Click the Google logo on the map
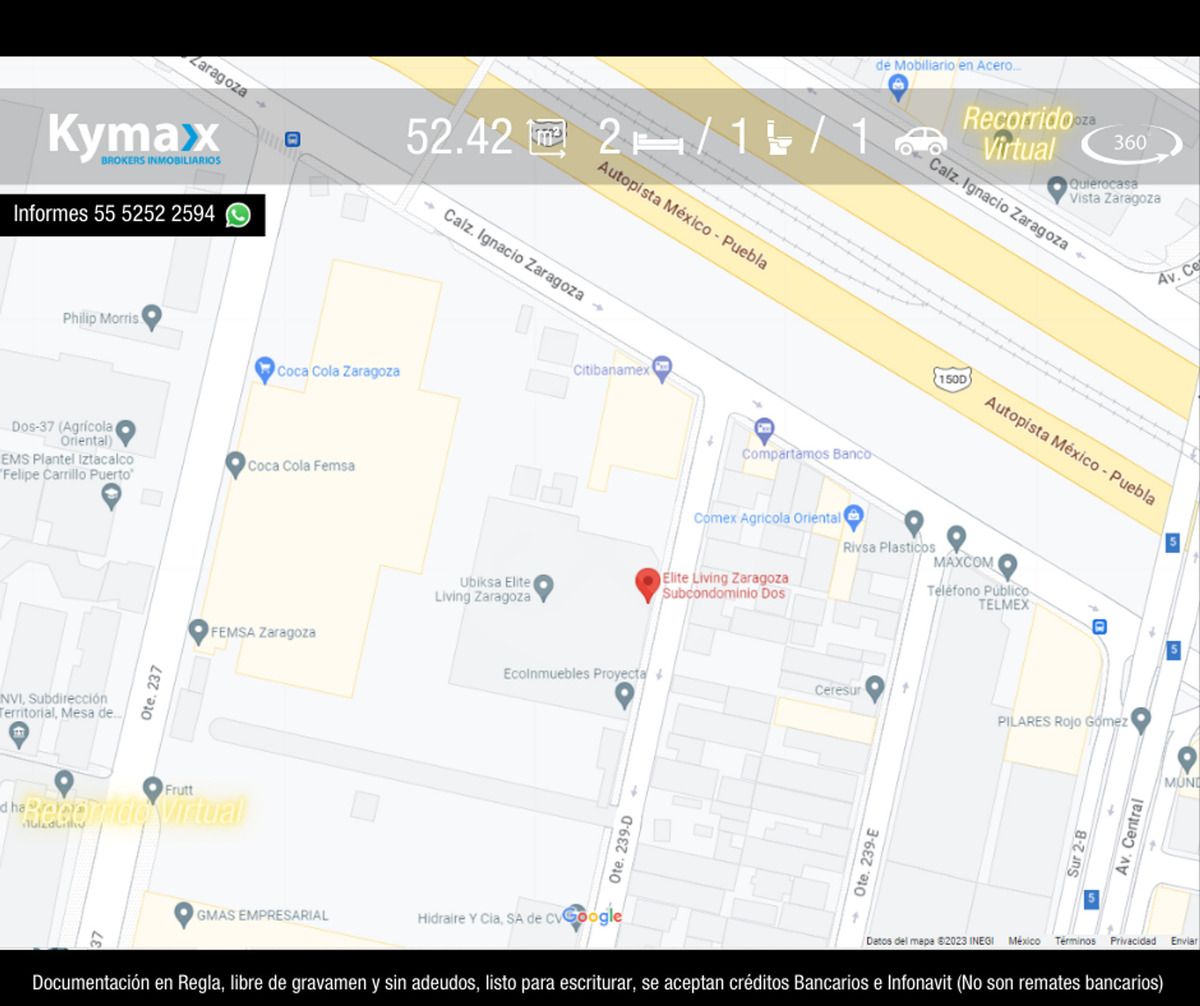This screenshot has height=1006, width=1200. coord(592,916)
